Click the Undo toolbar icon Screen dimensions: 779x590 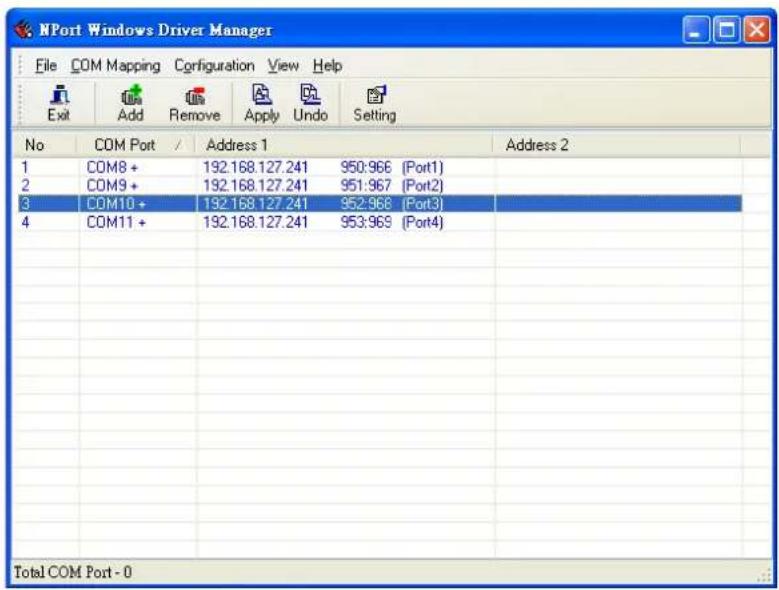[x=311, y=104]
